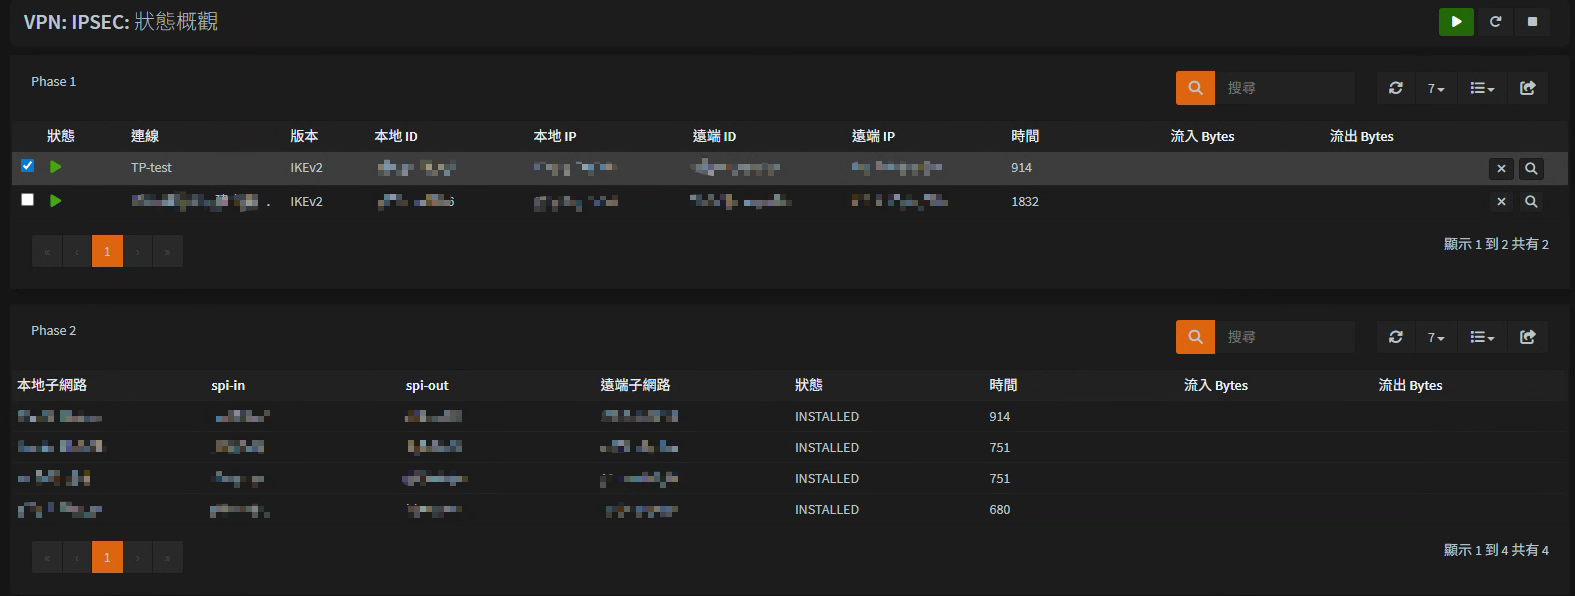Check the second Phase 1 row checkbox
This screenshot has height=596, width=1575.
click(27, 200)
